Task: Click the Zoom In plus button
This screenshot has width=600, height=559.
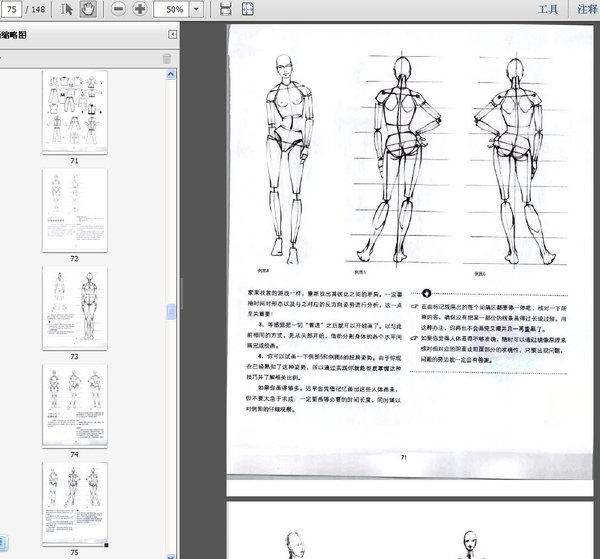Action: (139, 9)
